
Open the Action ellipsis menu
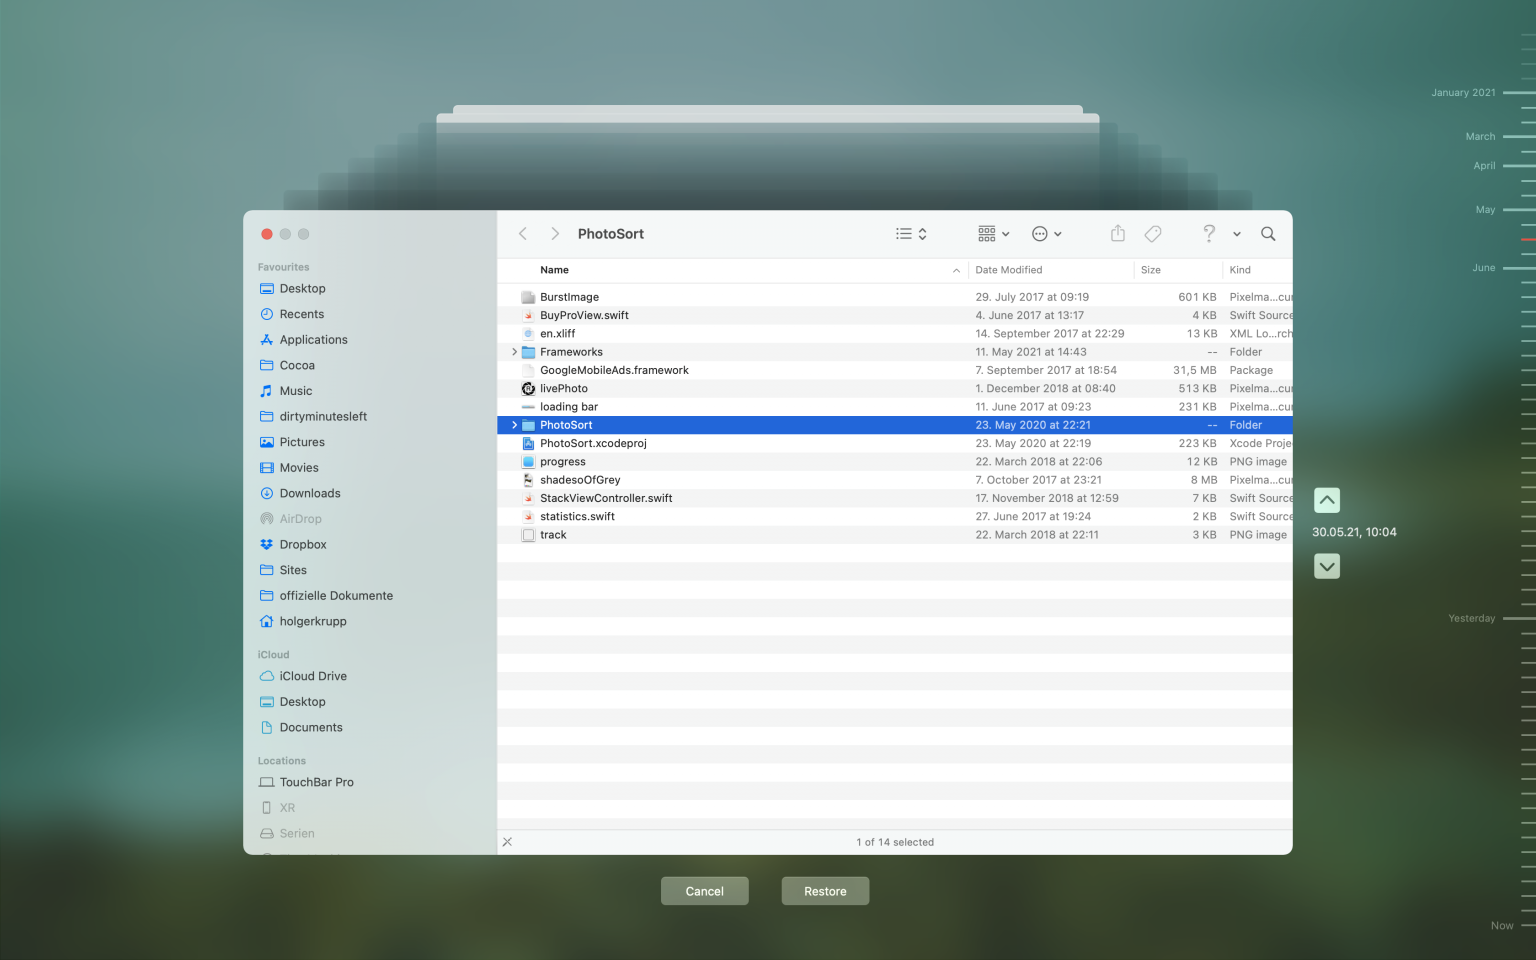pyautogui.click(x=1046, y=234)
